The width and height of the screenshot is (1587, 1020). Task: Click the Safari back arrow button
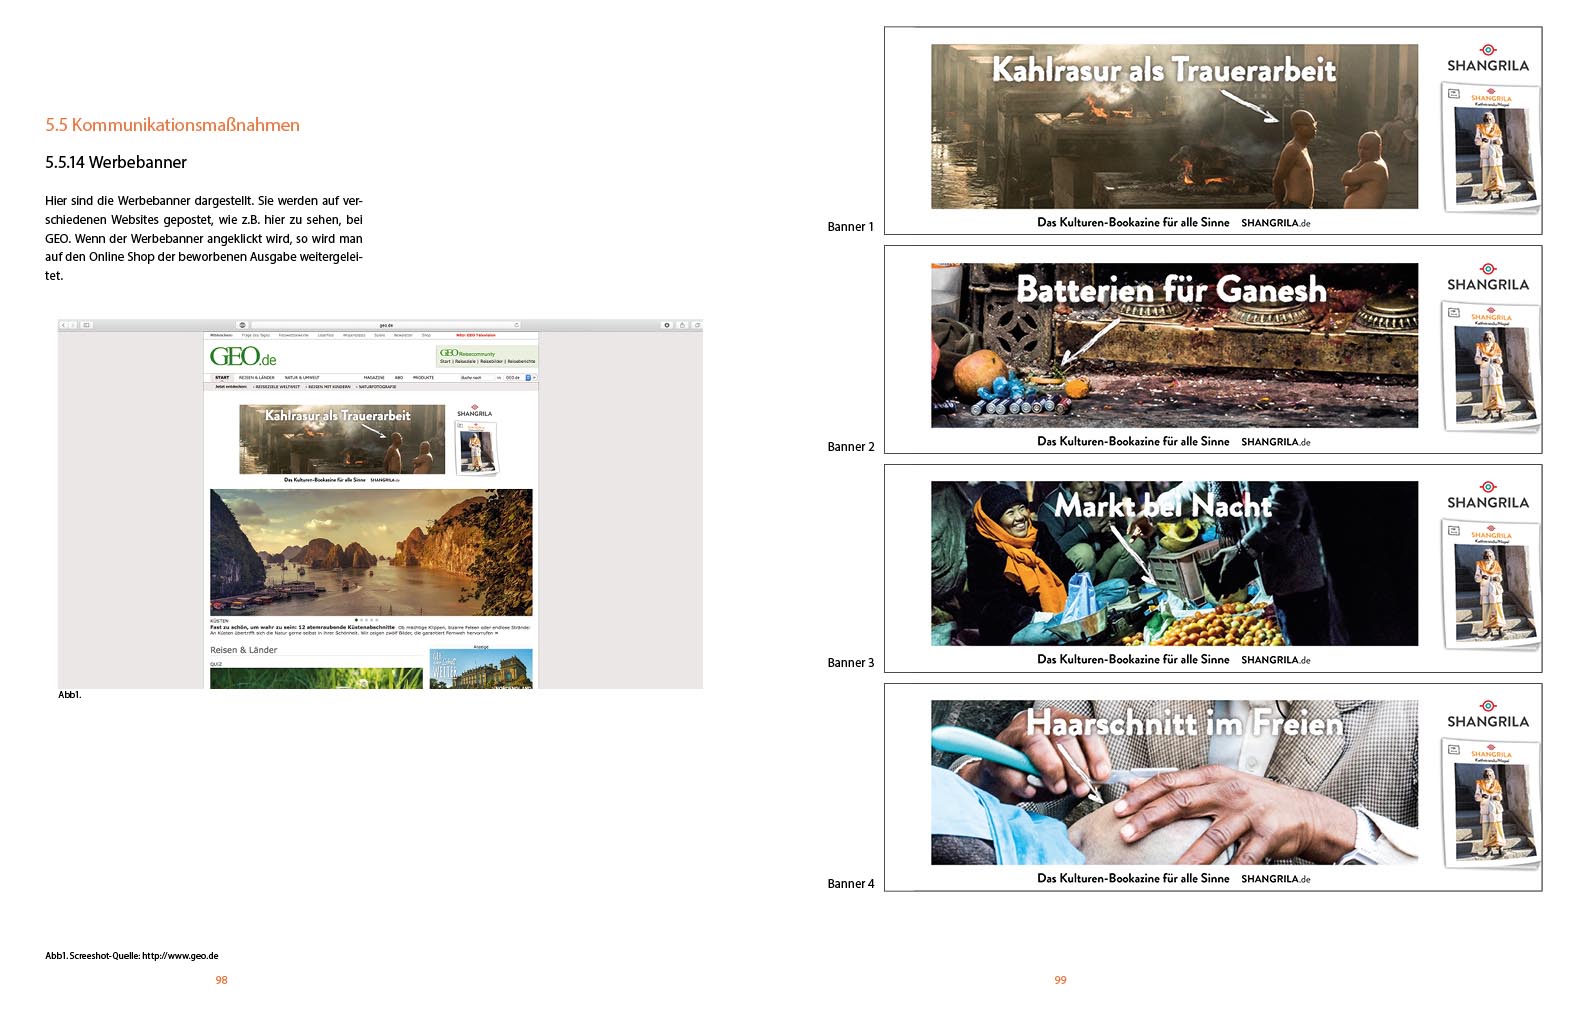65,325
